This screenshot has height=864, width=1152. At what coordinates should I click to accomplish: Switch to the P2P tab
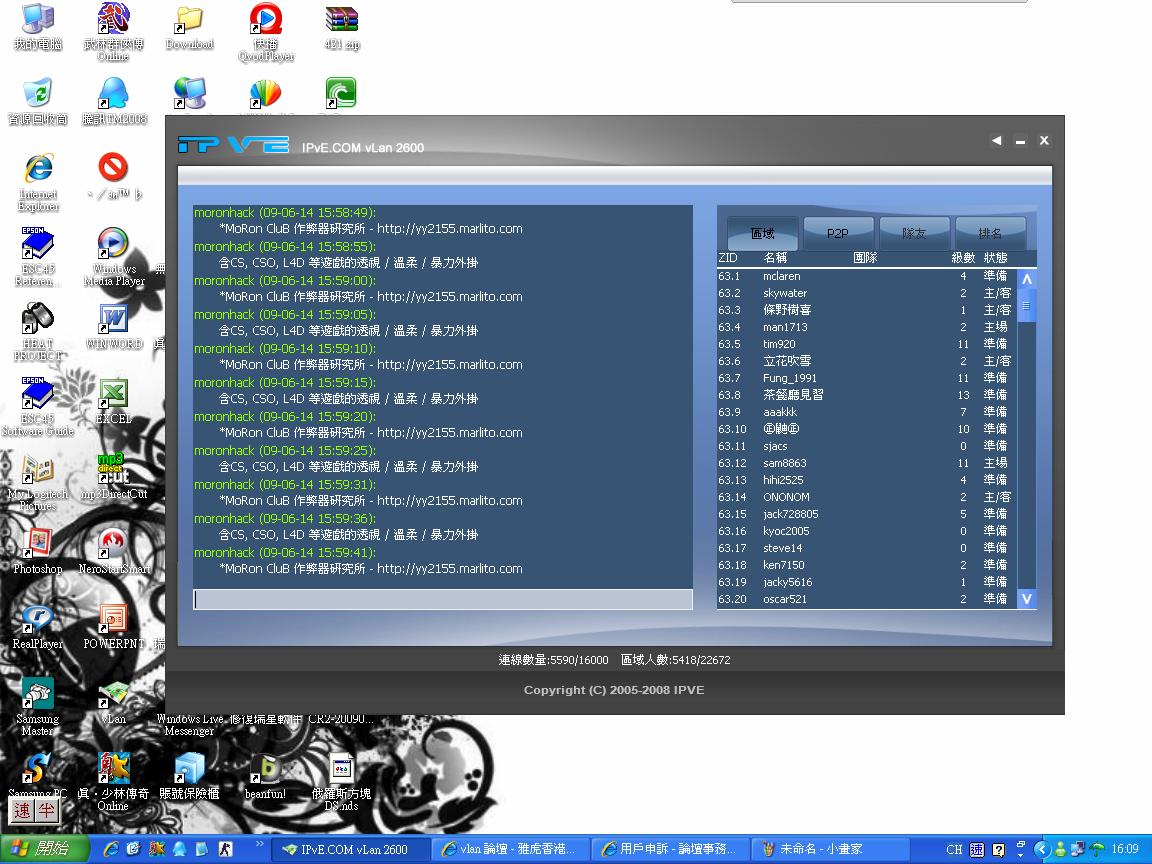click(838, 233)
